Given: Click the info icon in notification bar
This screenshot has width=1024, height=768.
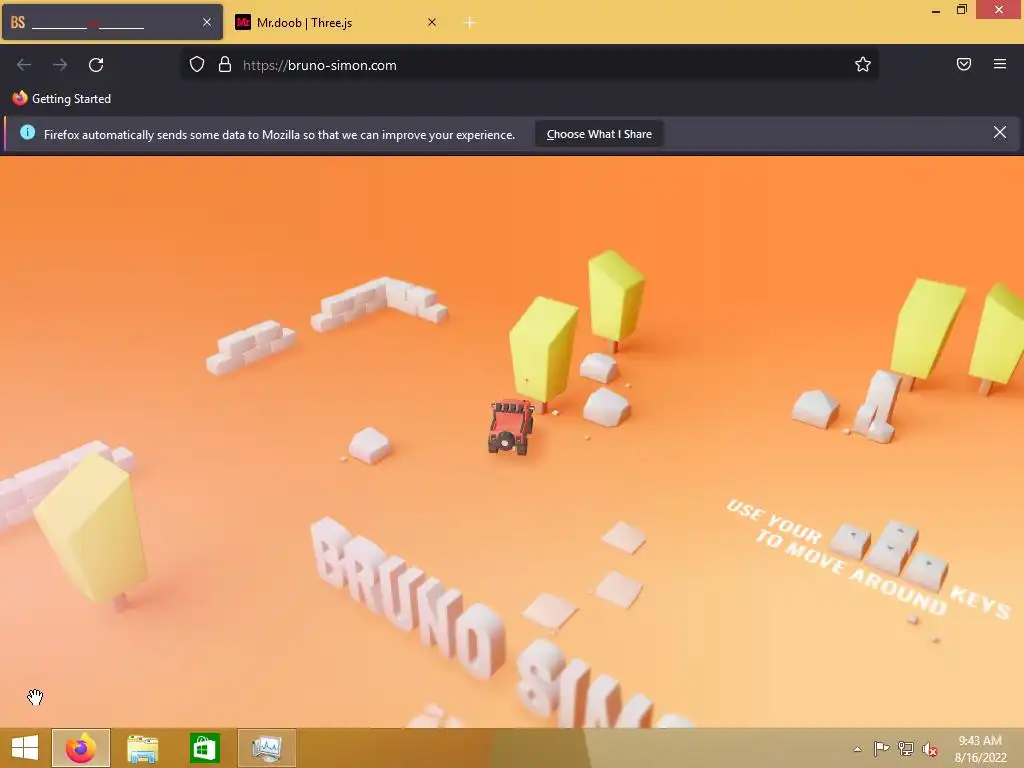Looking at the screenshot, I should (27, 133).
